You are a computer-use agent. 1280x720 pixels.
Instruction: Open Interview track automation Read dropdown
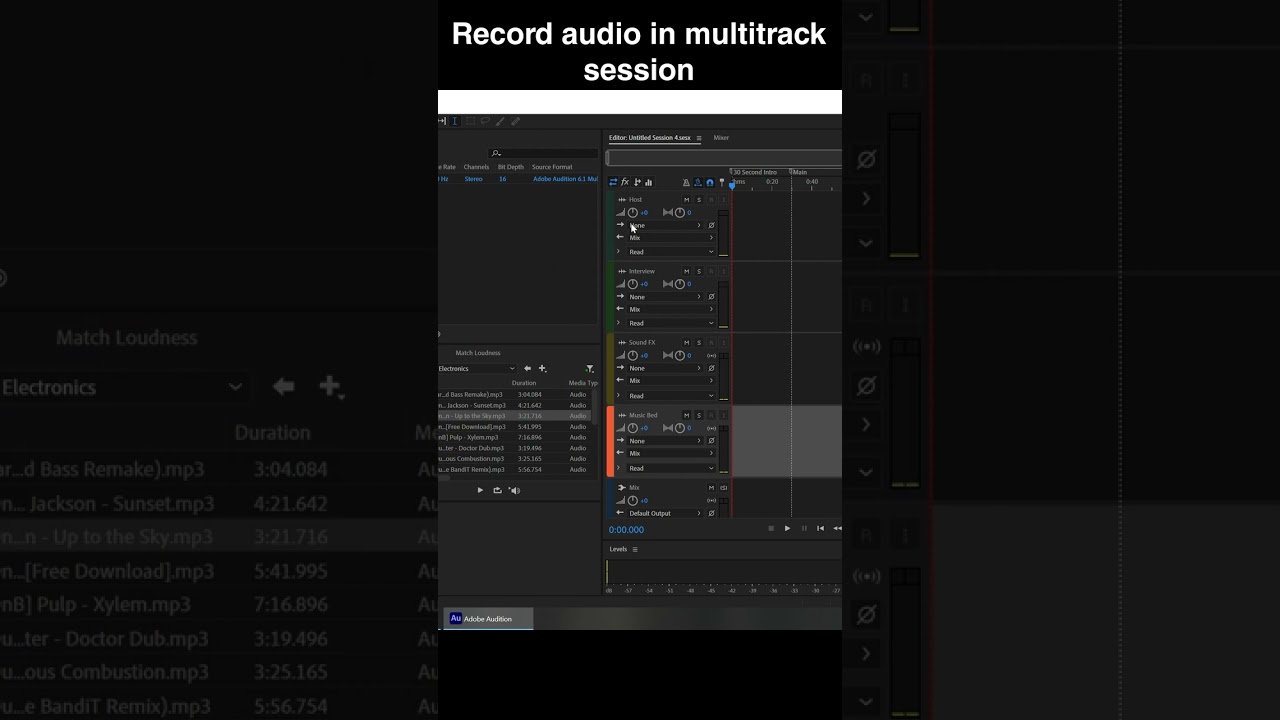671,323
